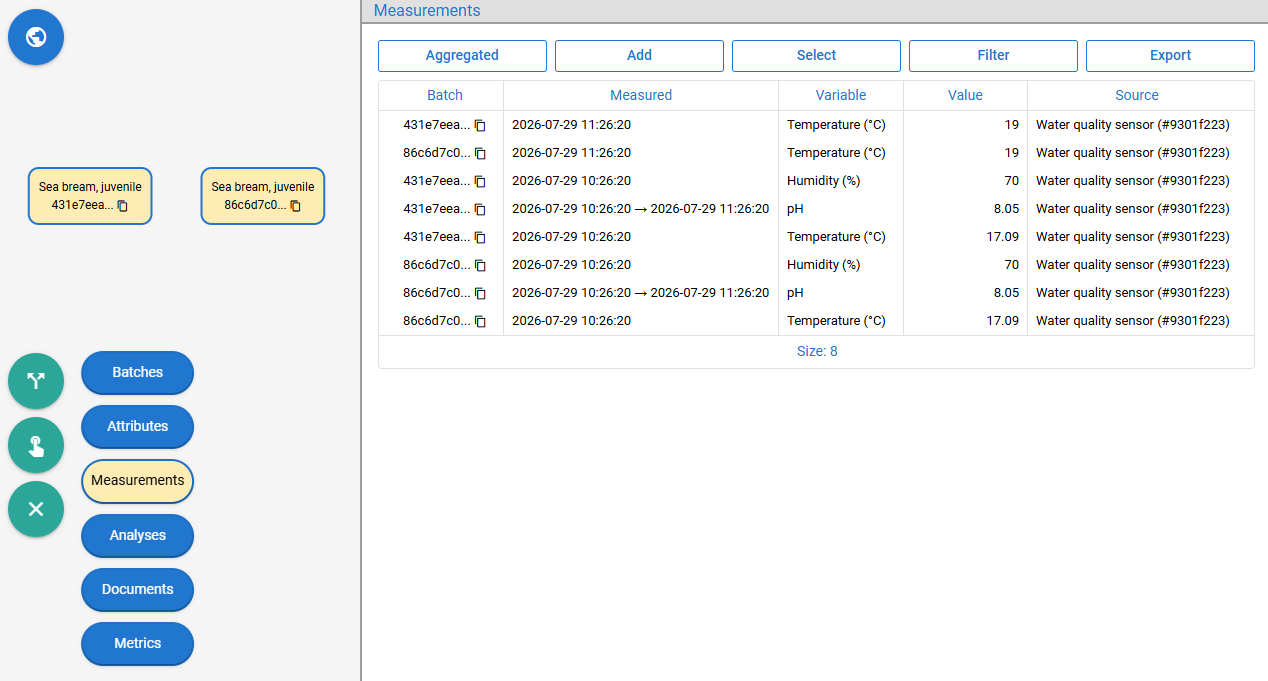Copy batch ID in 431e7eea Humidity row
The width and height of the screenshot is (1268, 681).
(480, 181)
